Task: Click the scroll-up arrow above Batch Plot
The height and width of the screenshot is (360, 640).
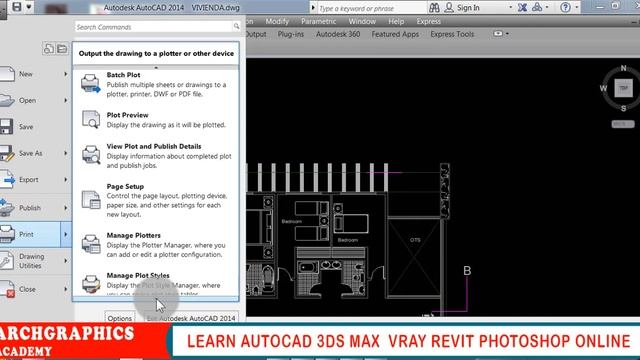Action: [x=156, y=67]
